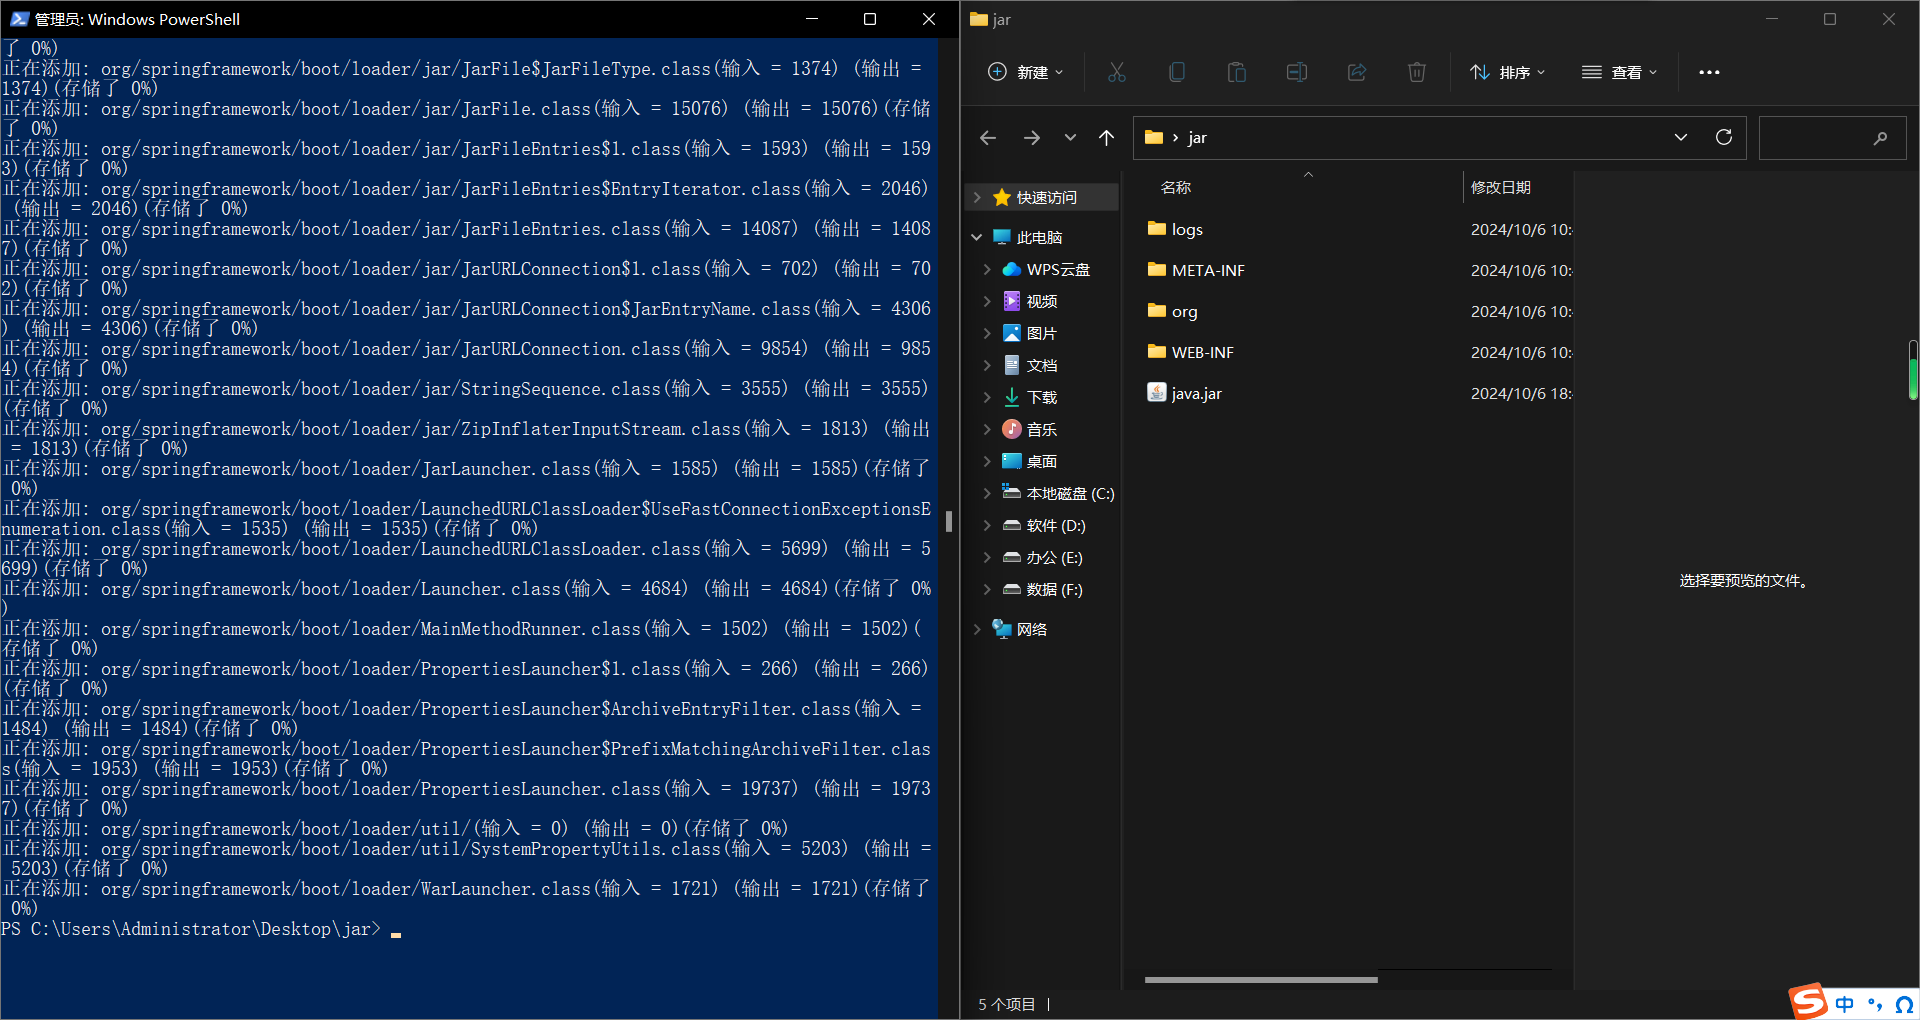Sort by 修改日期 column header
The height and width of the screenshot is (1020, 1920).
[x=1501, y=187]
